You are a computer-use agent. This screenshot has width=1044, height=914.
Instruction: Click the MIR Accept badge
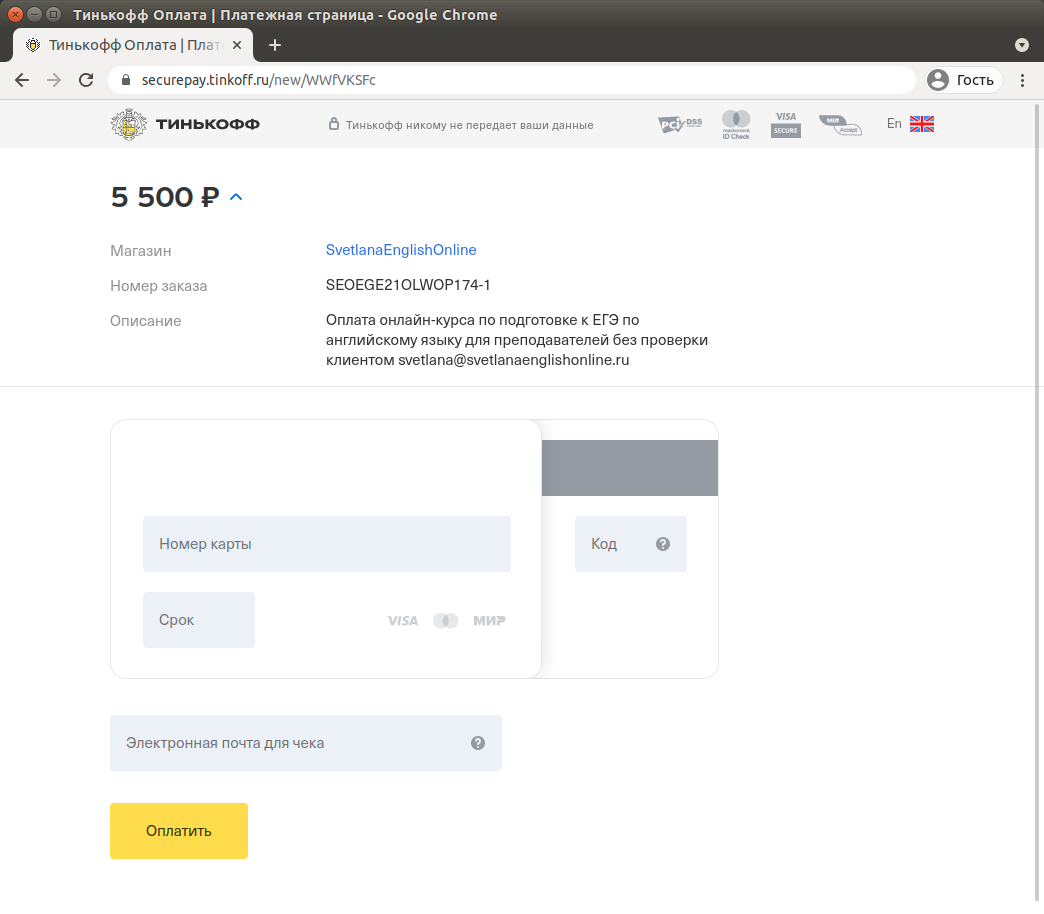[840, 124]
